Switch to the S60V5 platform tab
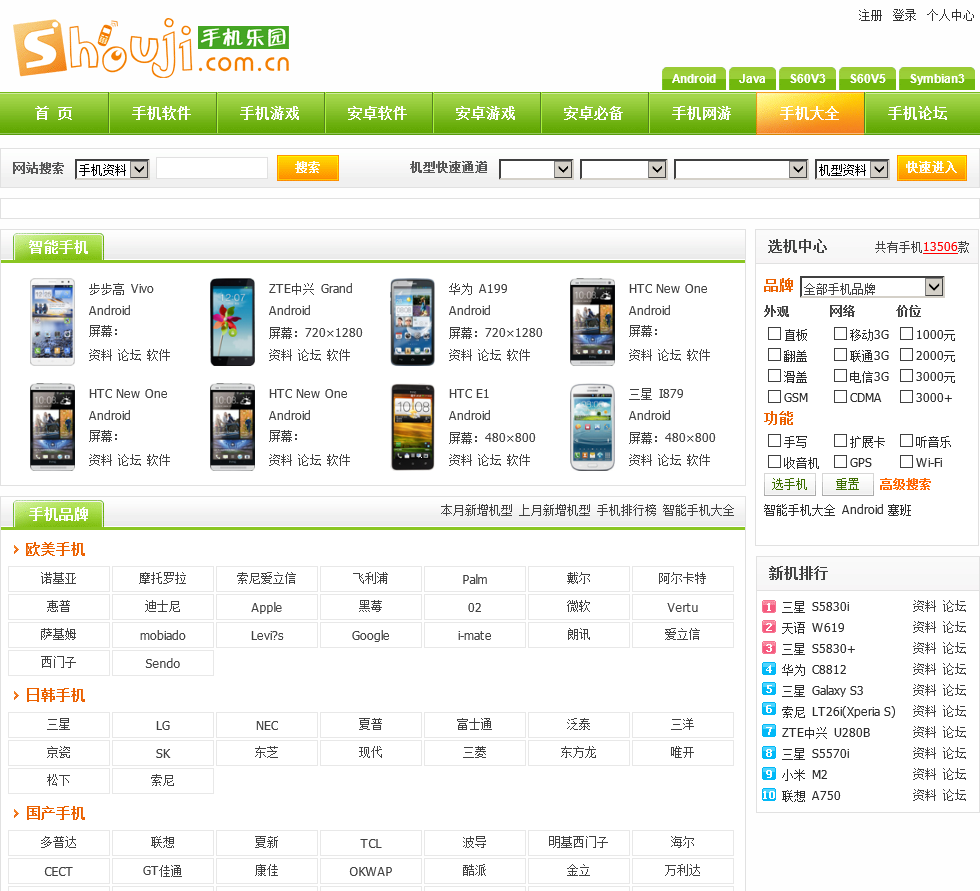 (x=868, y=79)
